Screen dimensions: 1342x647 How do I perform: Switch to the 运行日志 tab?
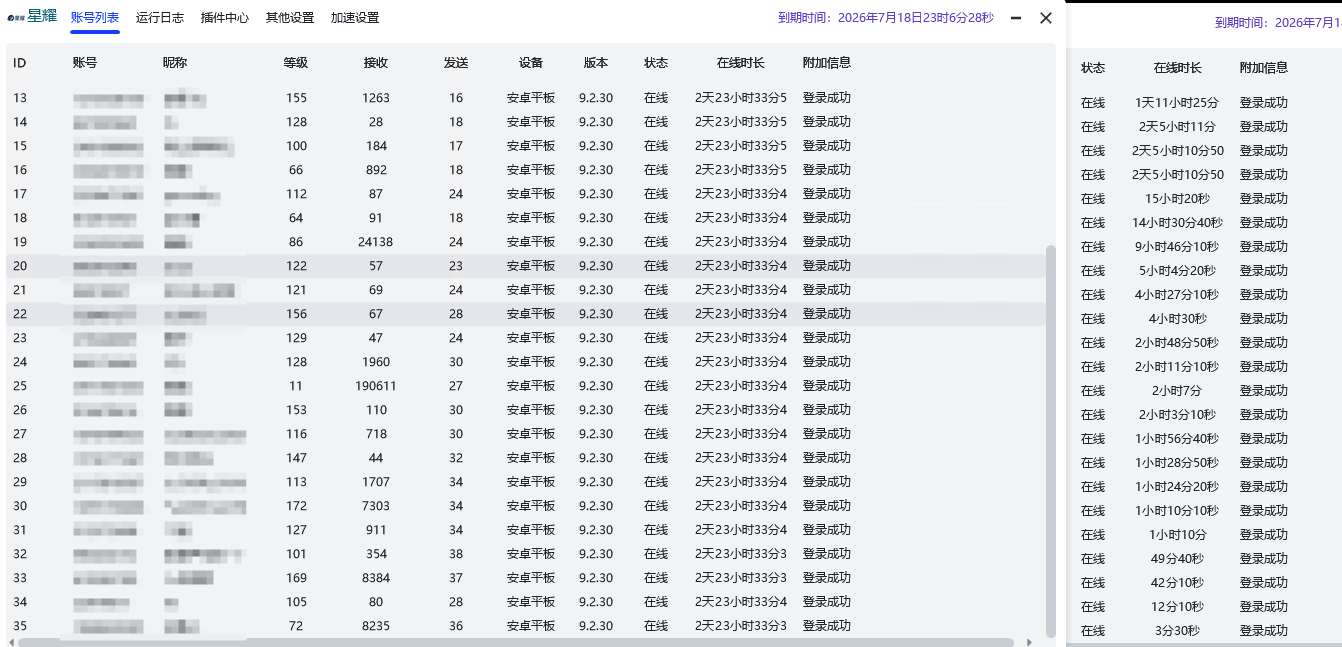click(160, 18)
